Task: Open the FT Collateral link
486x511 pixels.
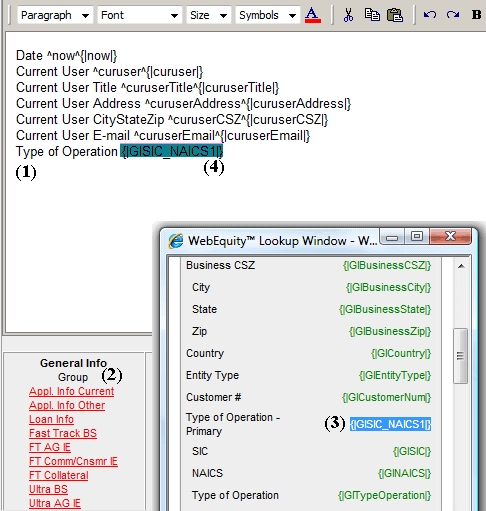Action: 59,475
